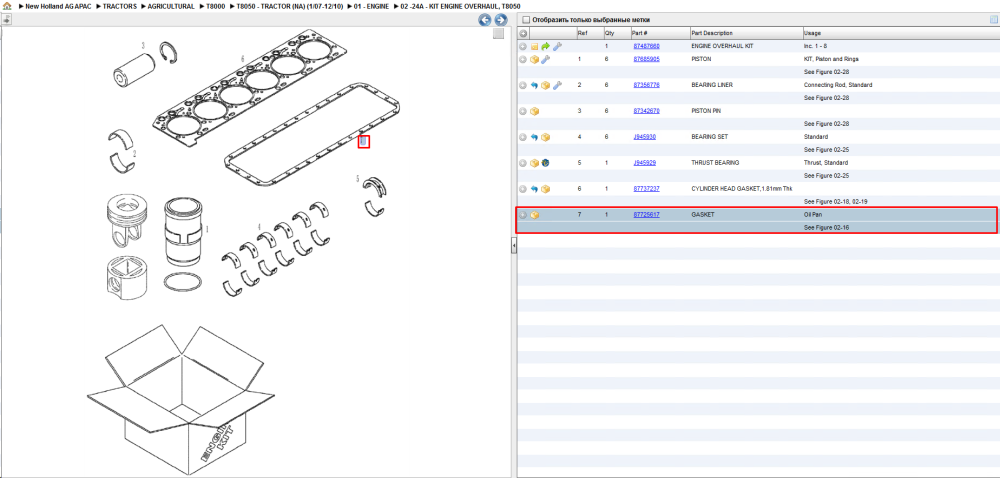Click the blue return arrow on BEARING LINER row

click(534, 85)
